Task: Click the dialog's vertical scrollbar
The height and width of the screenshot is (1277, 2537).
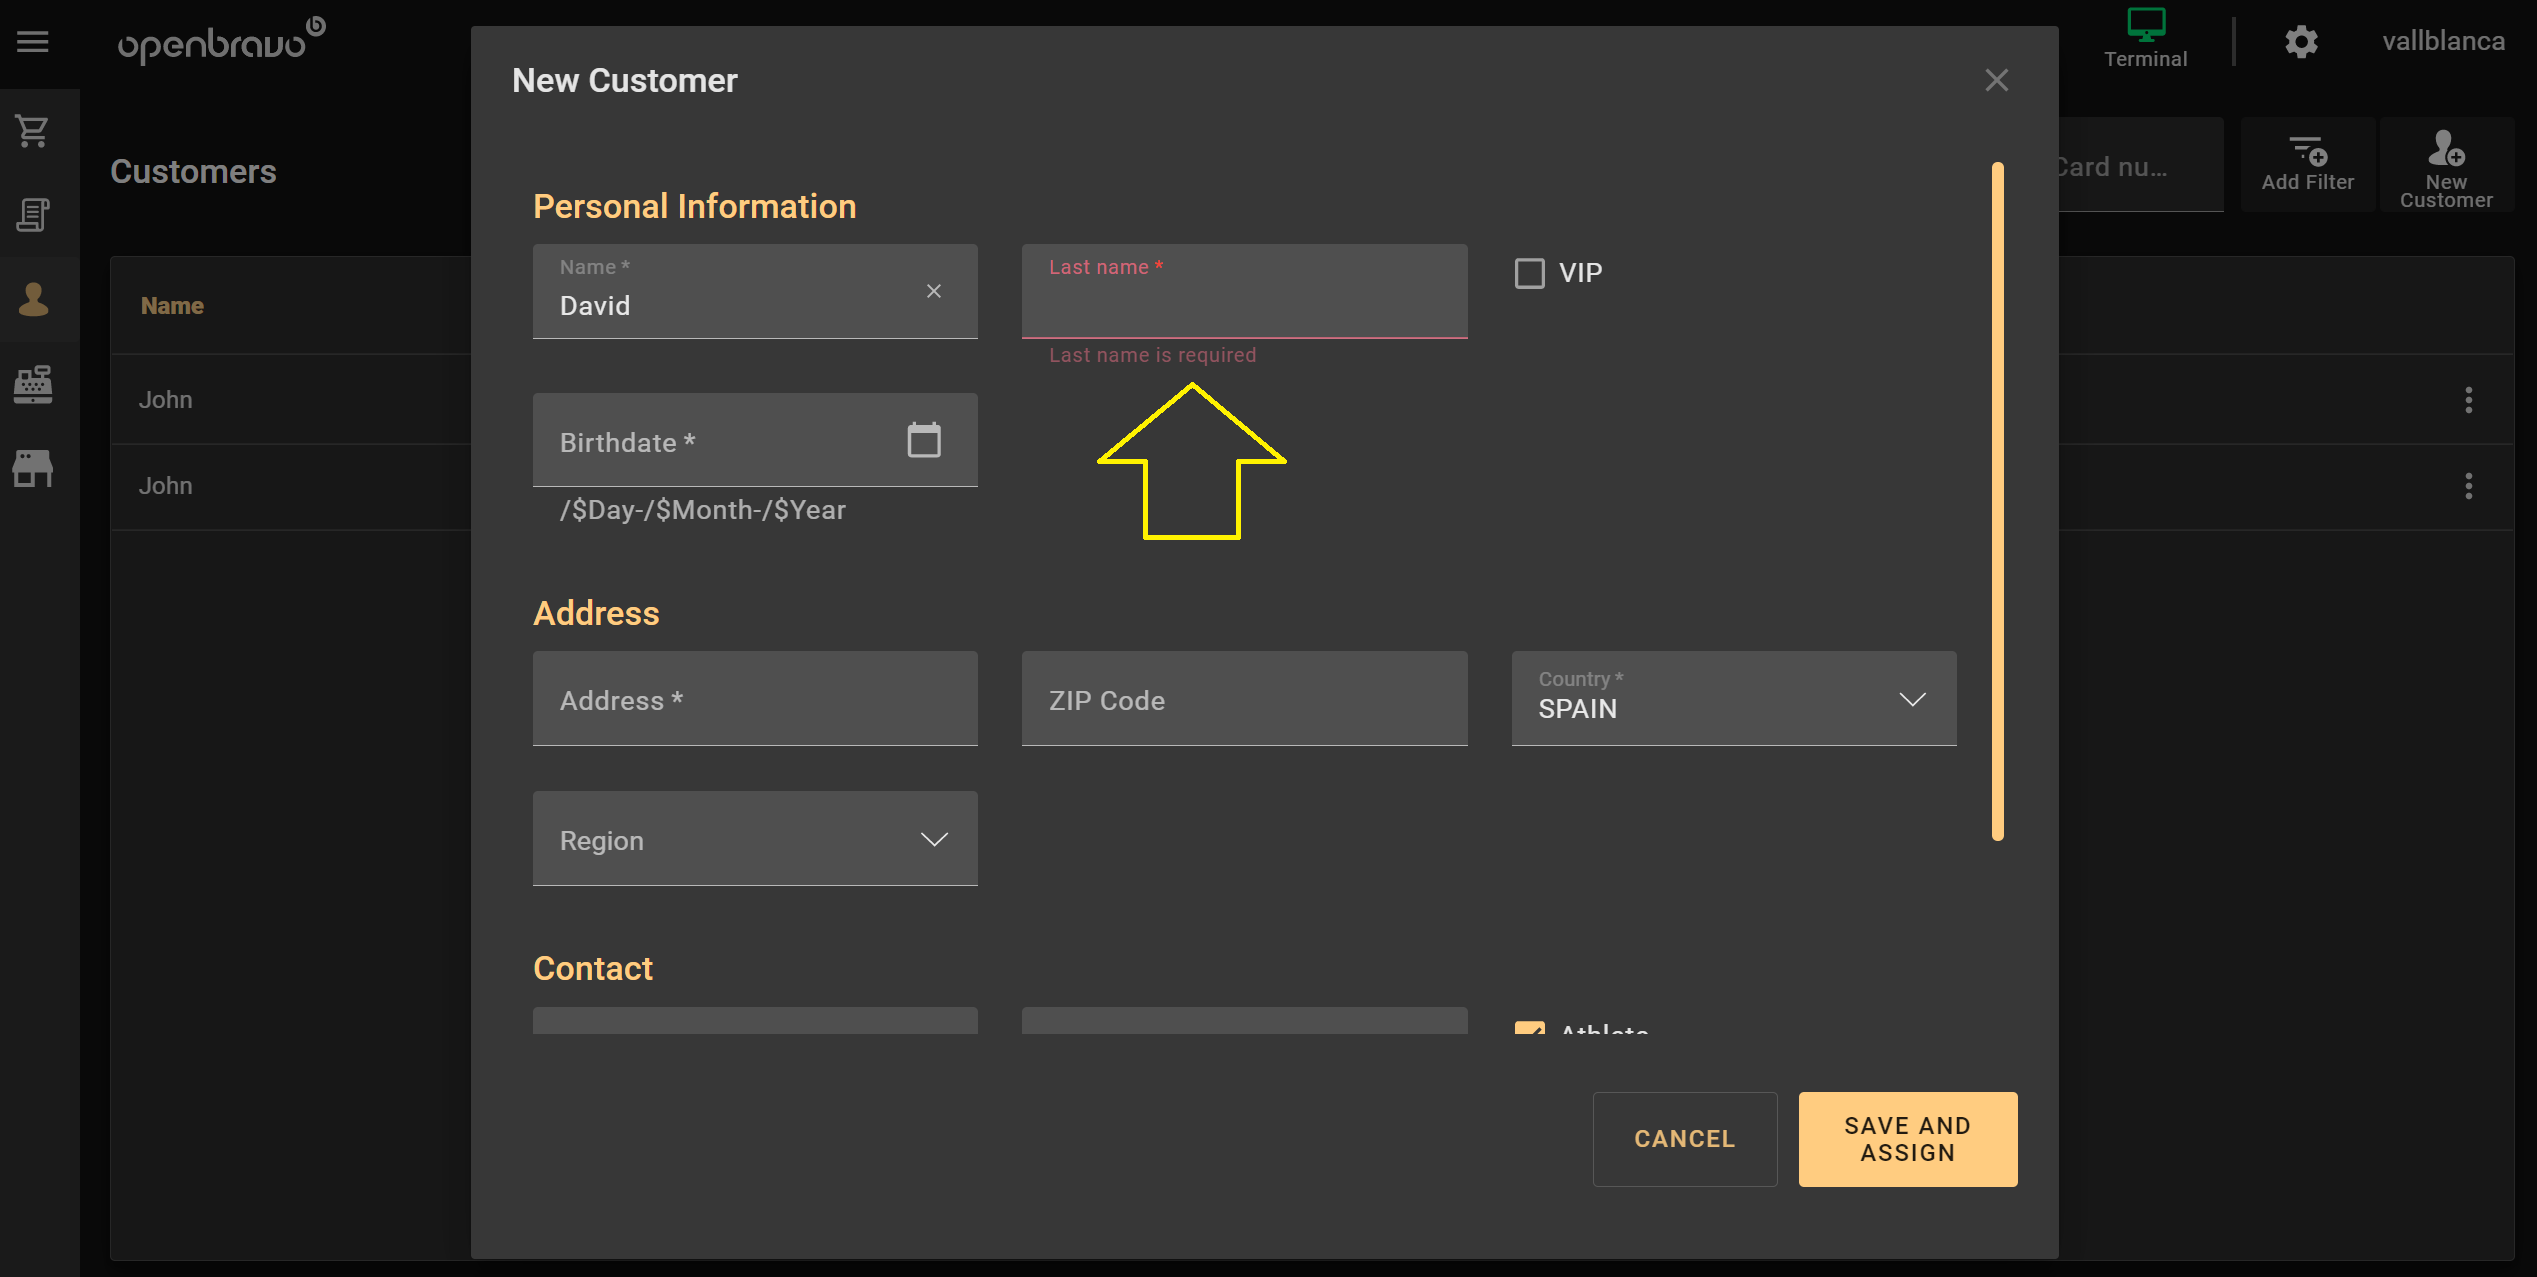Action: [1997, 500]
